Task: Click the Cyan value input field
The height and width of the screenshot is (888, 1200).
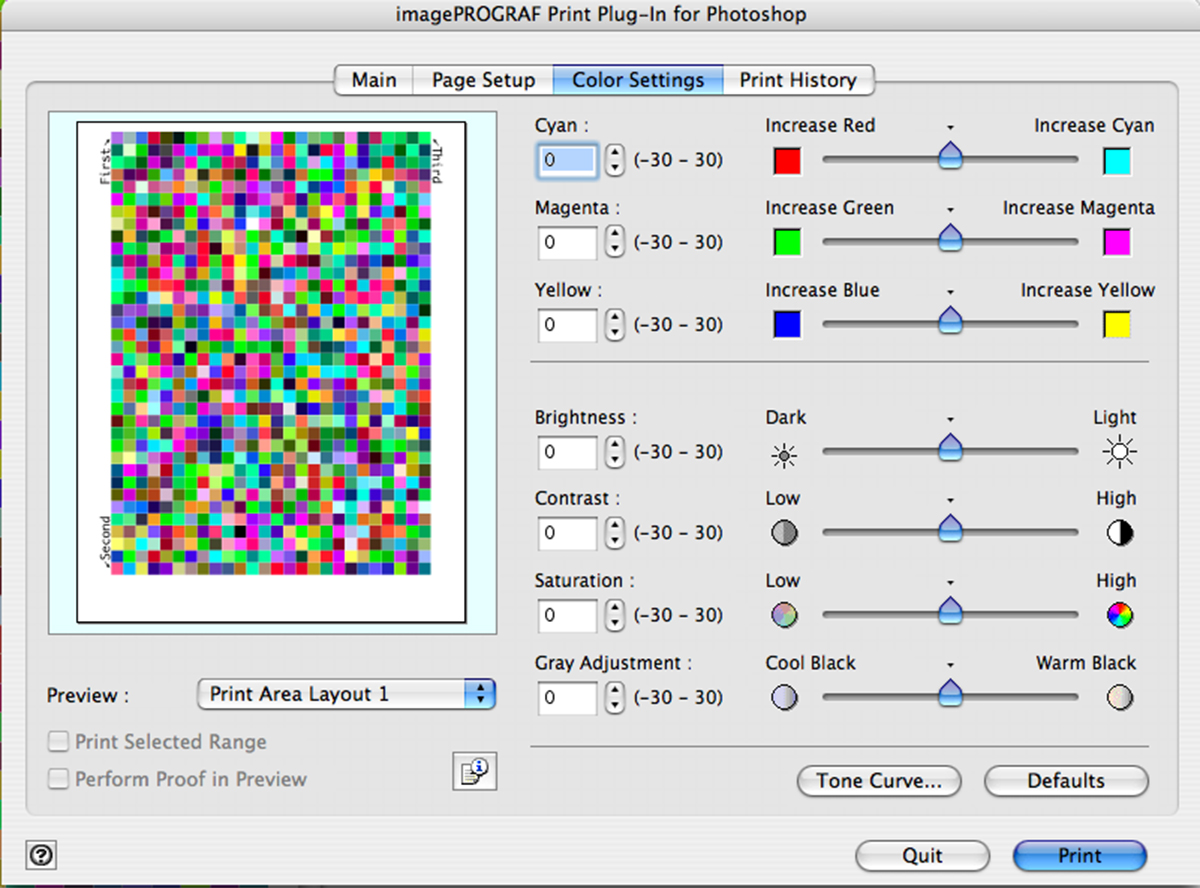Action: [567, 160]
